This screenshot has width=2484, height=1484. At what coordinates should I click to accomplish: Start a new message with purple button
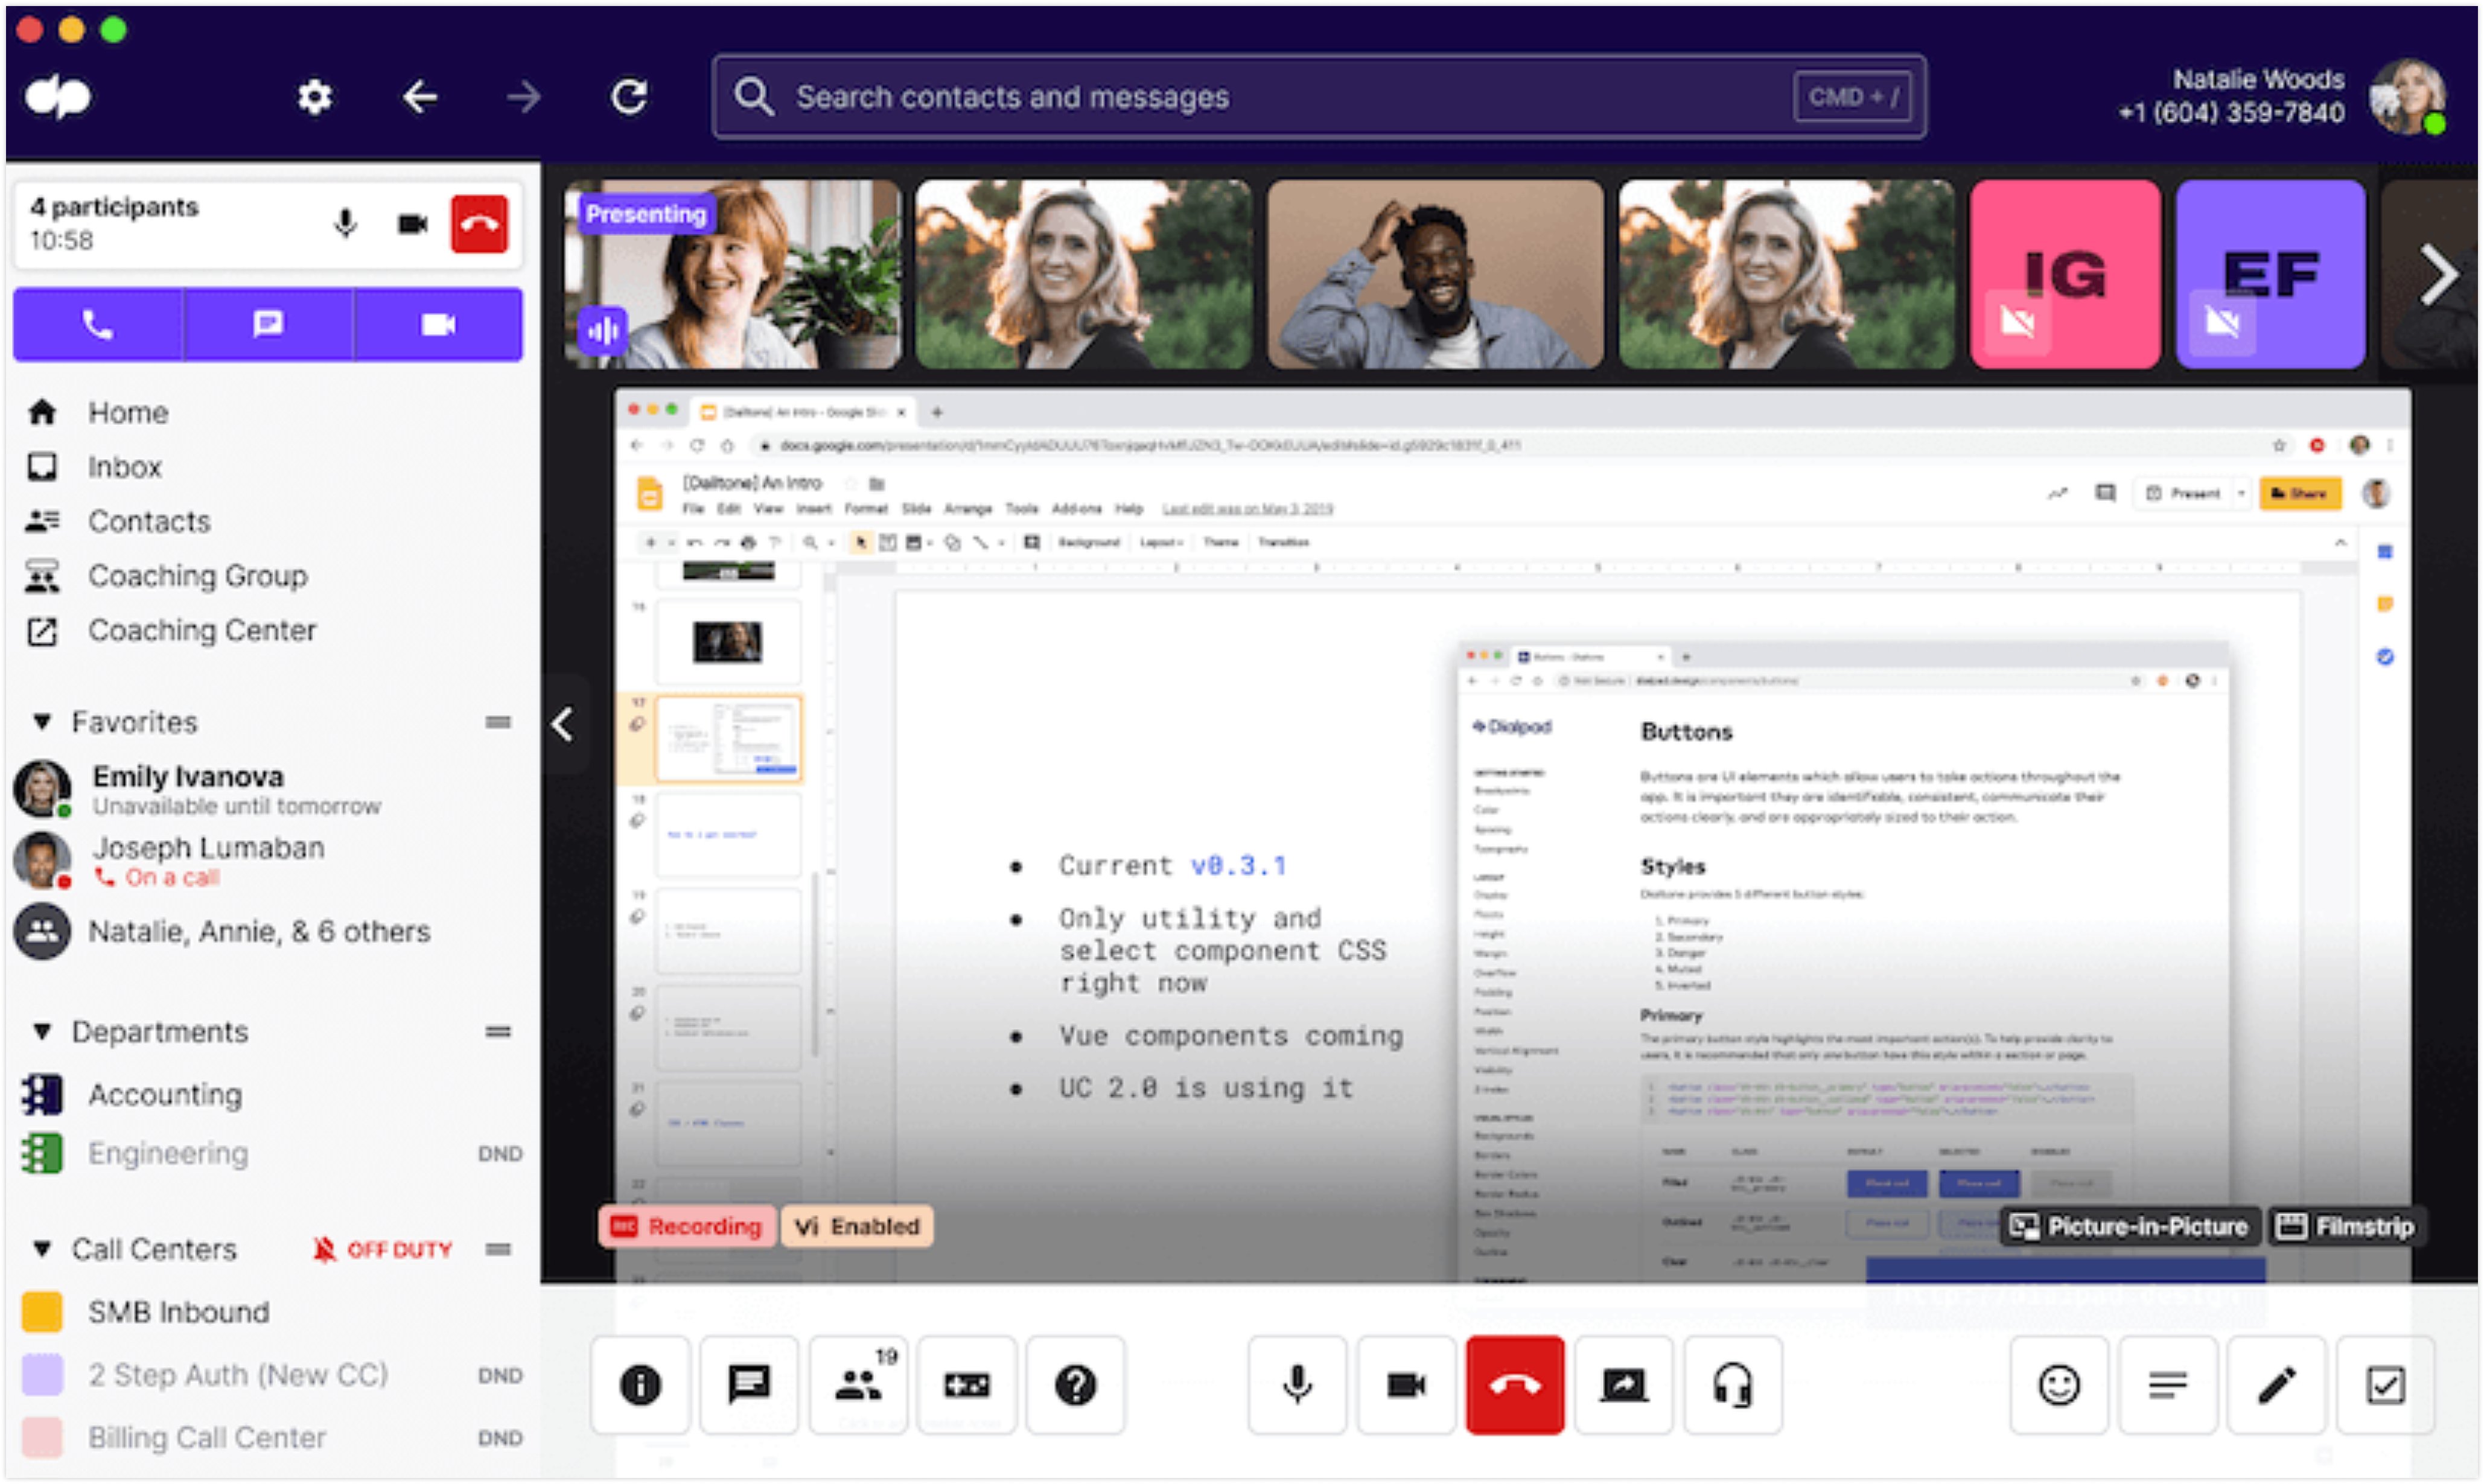268,324
